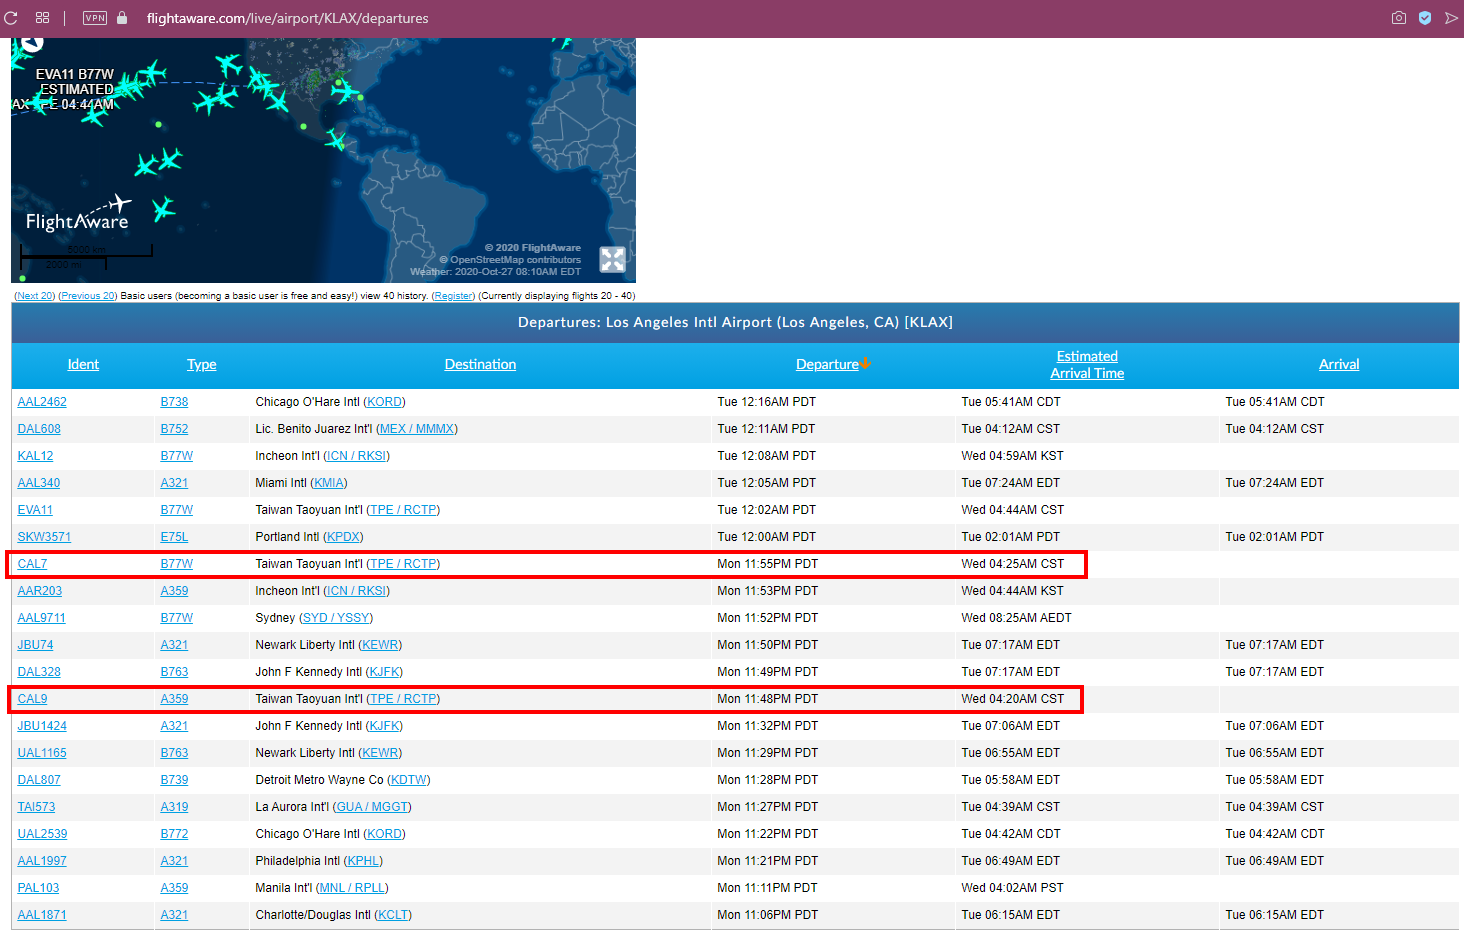
Task: Open MEX / MMMX airport link
Action: tap(417, 429)
